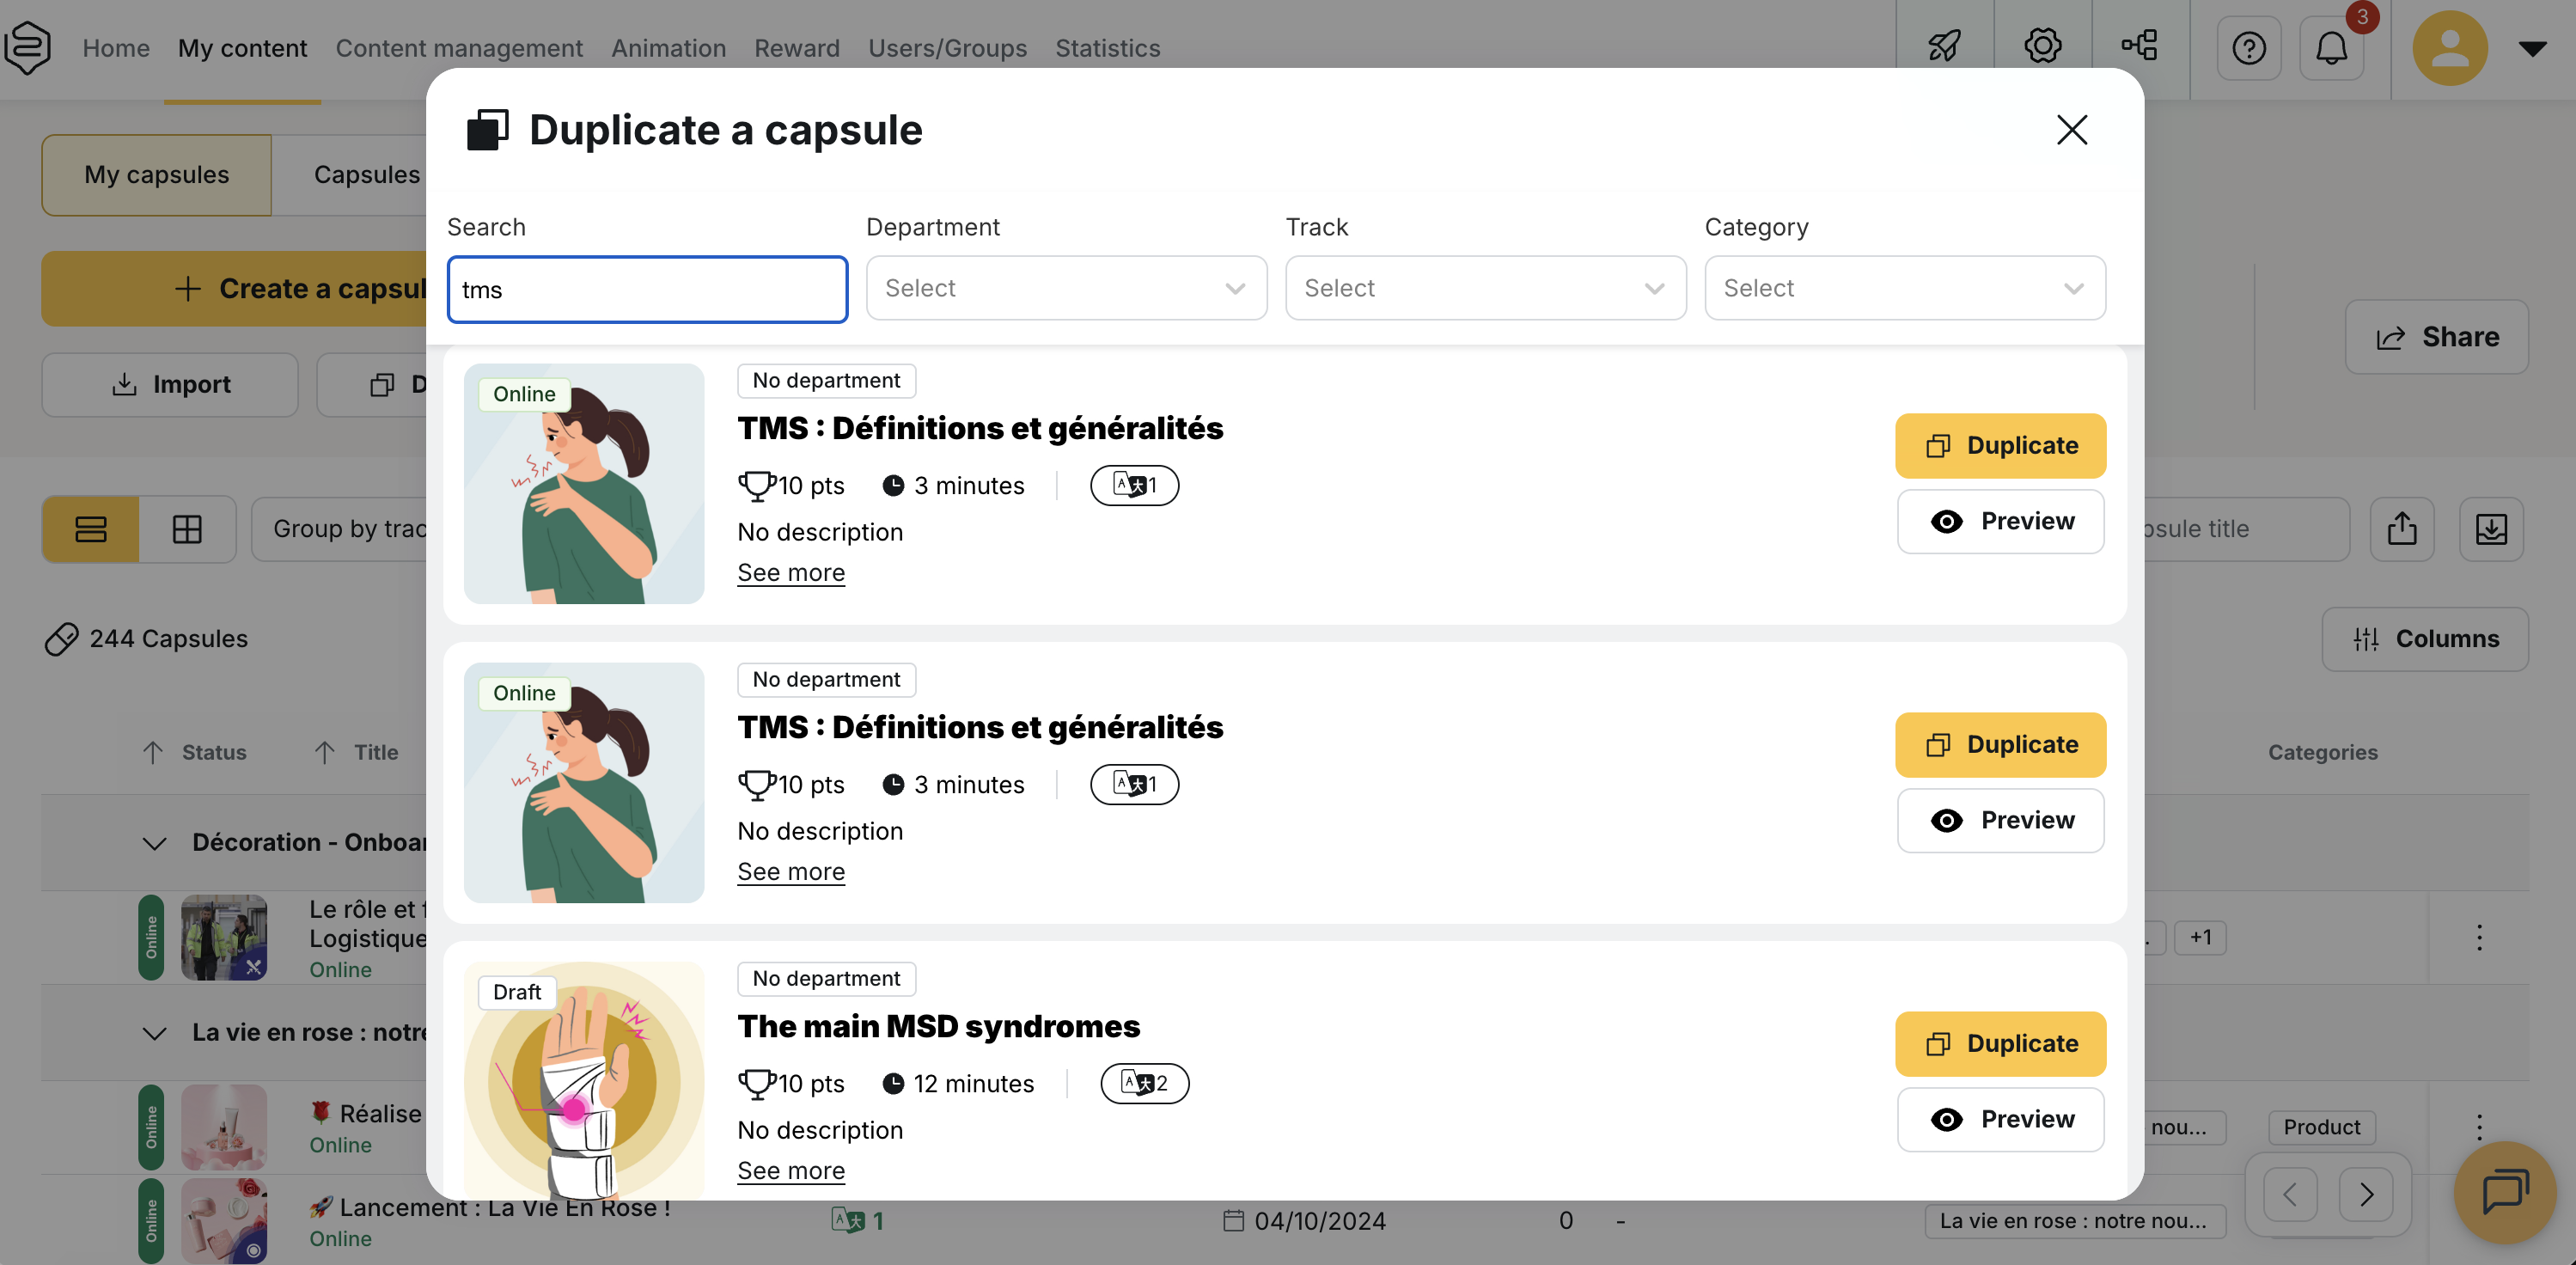Open the Users/Groups menu
The height and width of the screenshot is (1265, 2576).
[946, 48]
